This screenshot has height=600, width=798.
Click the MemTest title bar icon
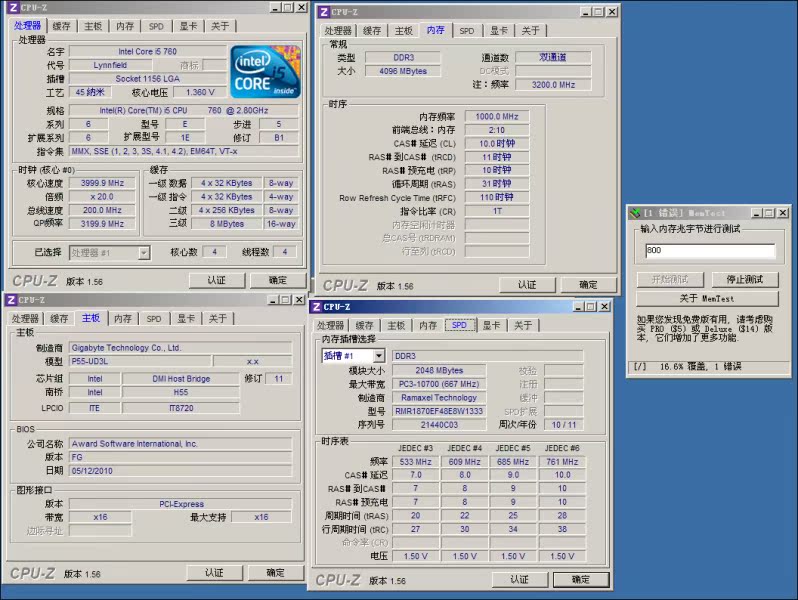(x=635, y=212)
